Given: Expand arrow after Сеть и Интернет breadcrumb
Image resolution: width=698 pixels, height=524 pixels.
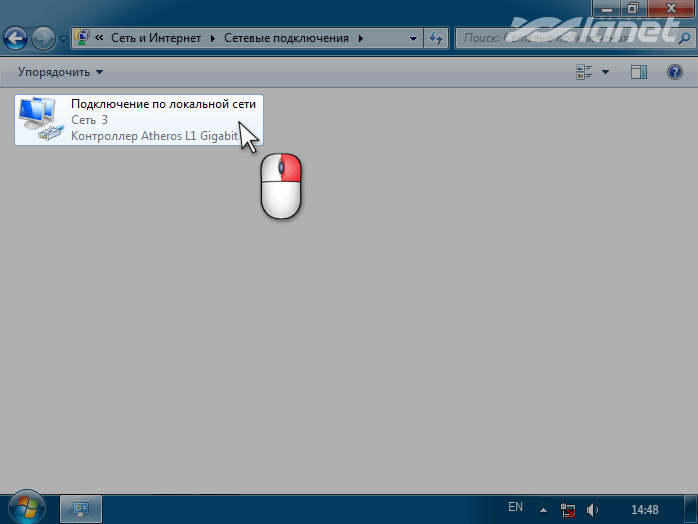Looking at the screenshot, I should pos(212,38).
